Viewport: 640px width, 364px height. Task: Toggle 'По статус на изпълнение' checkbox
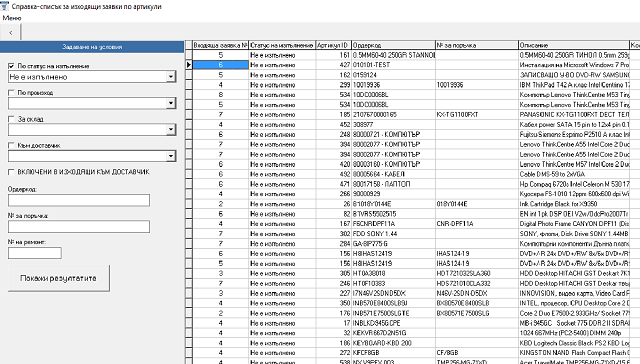(11, 66)
